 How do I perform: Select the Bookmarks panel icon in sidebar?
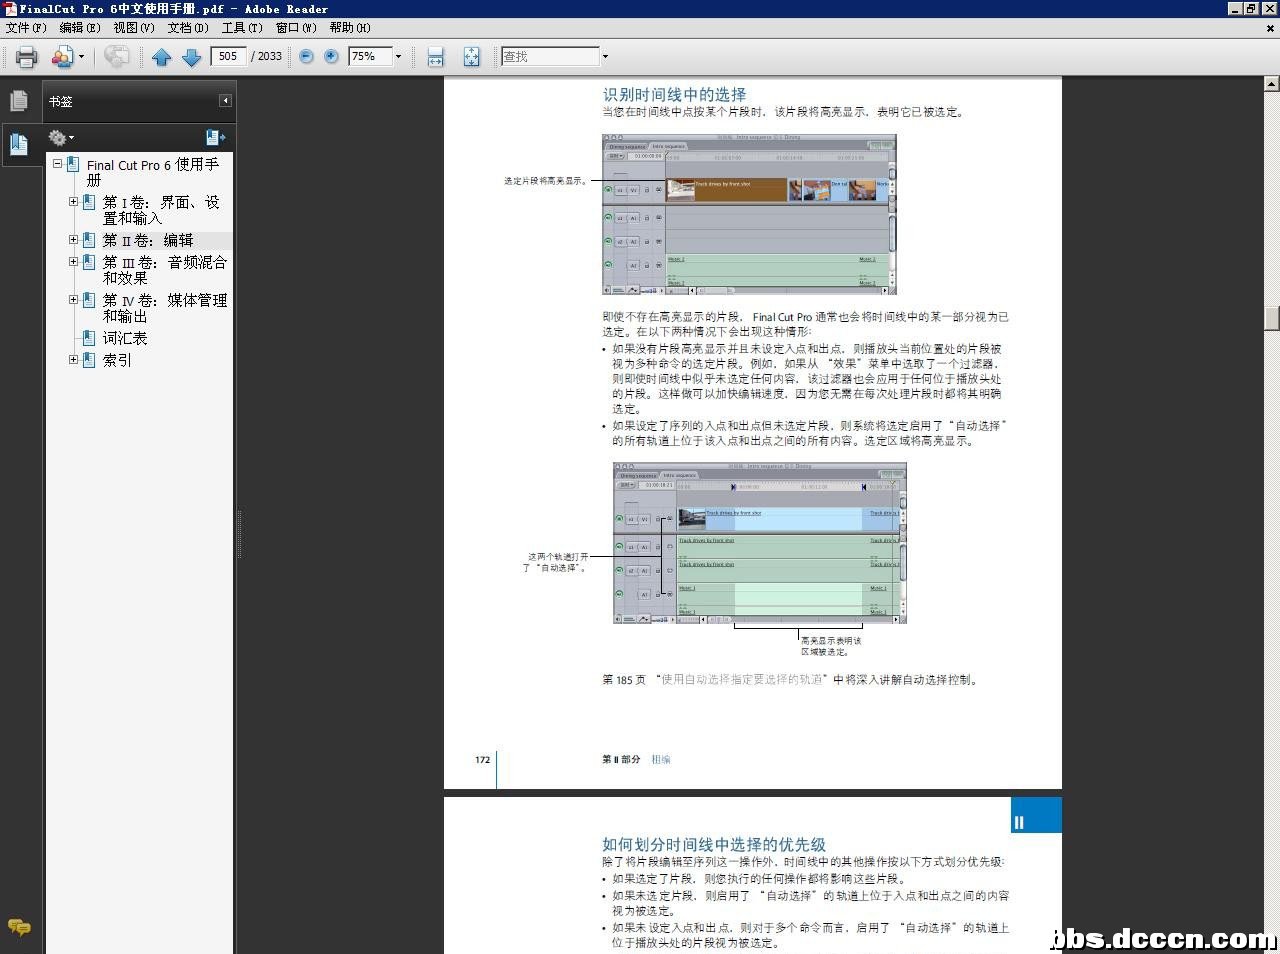pos(19,145)
